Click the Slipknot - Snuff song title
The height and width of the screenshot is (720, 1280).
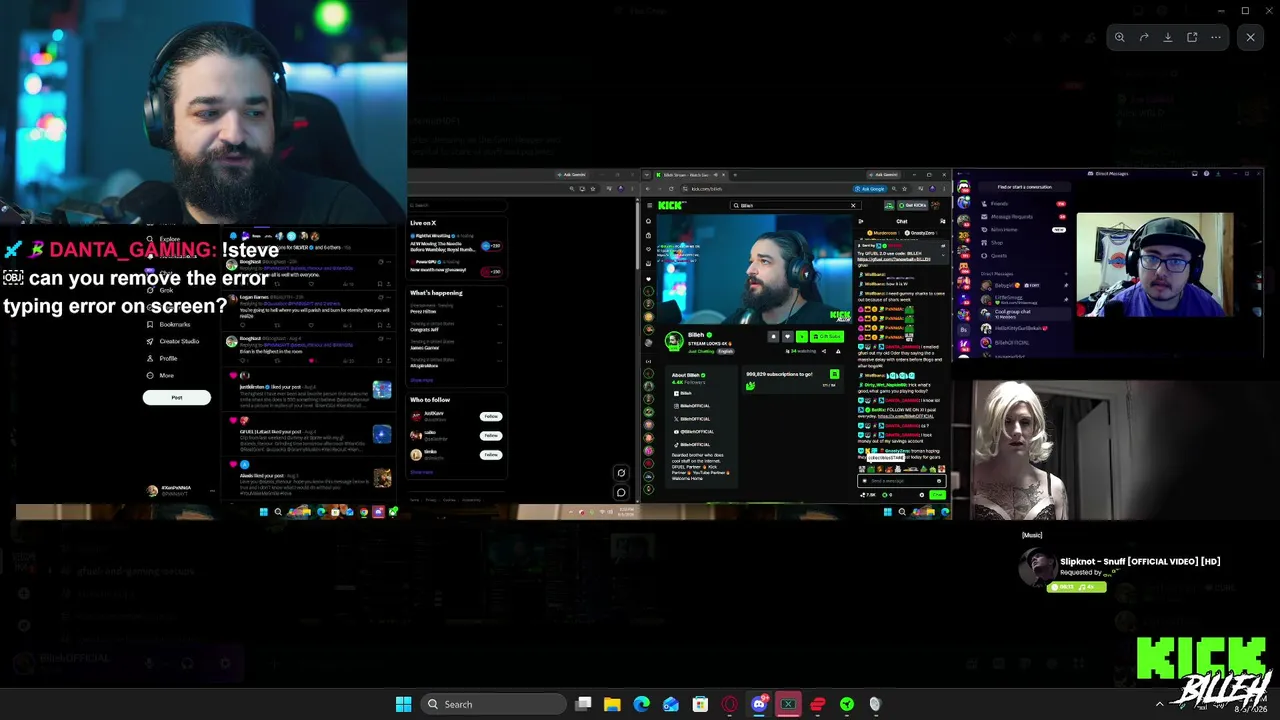click(1140, 562)
